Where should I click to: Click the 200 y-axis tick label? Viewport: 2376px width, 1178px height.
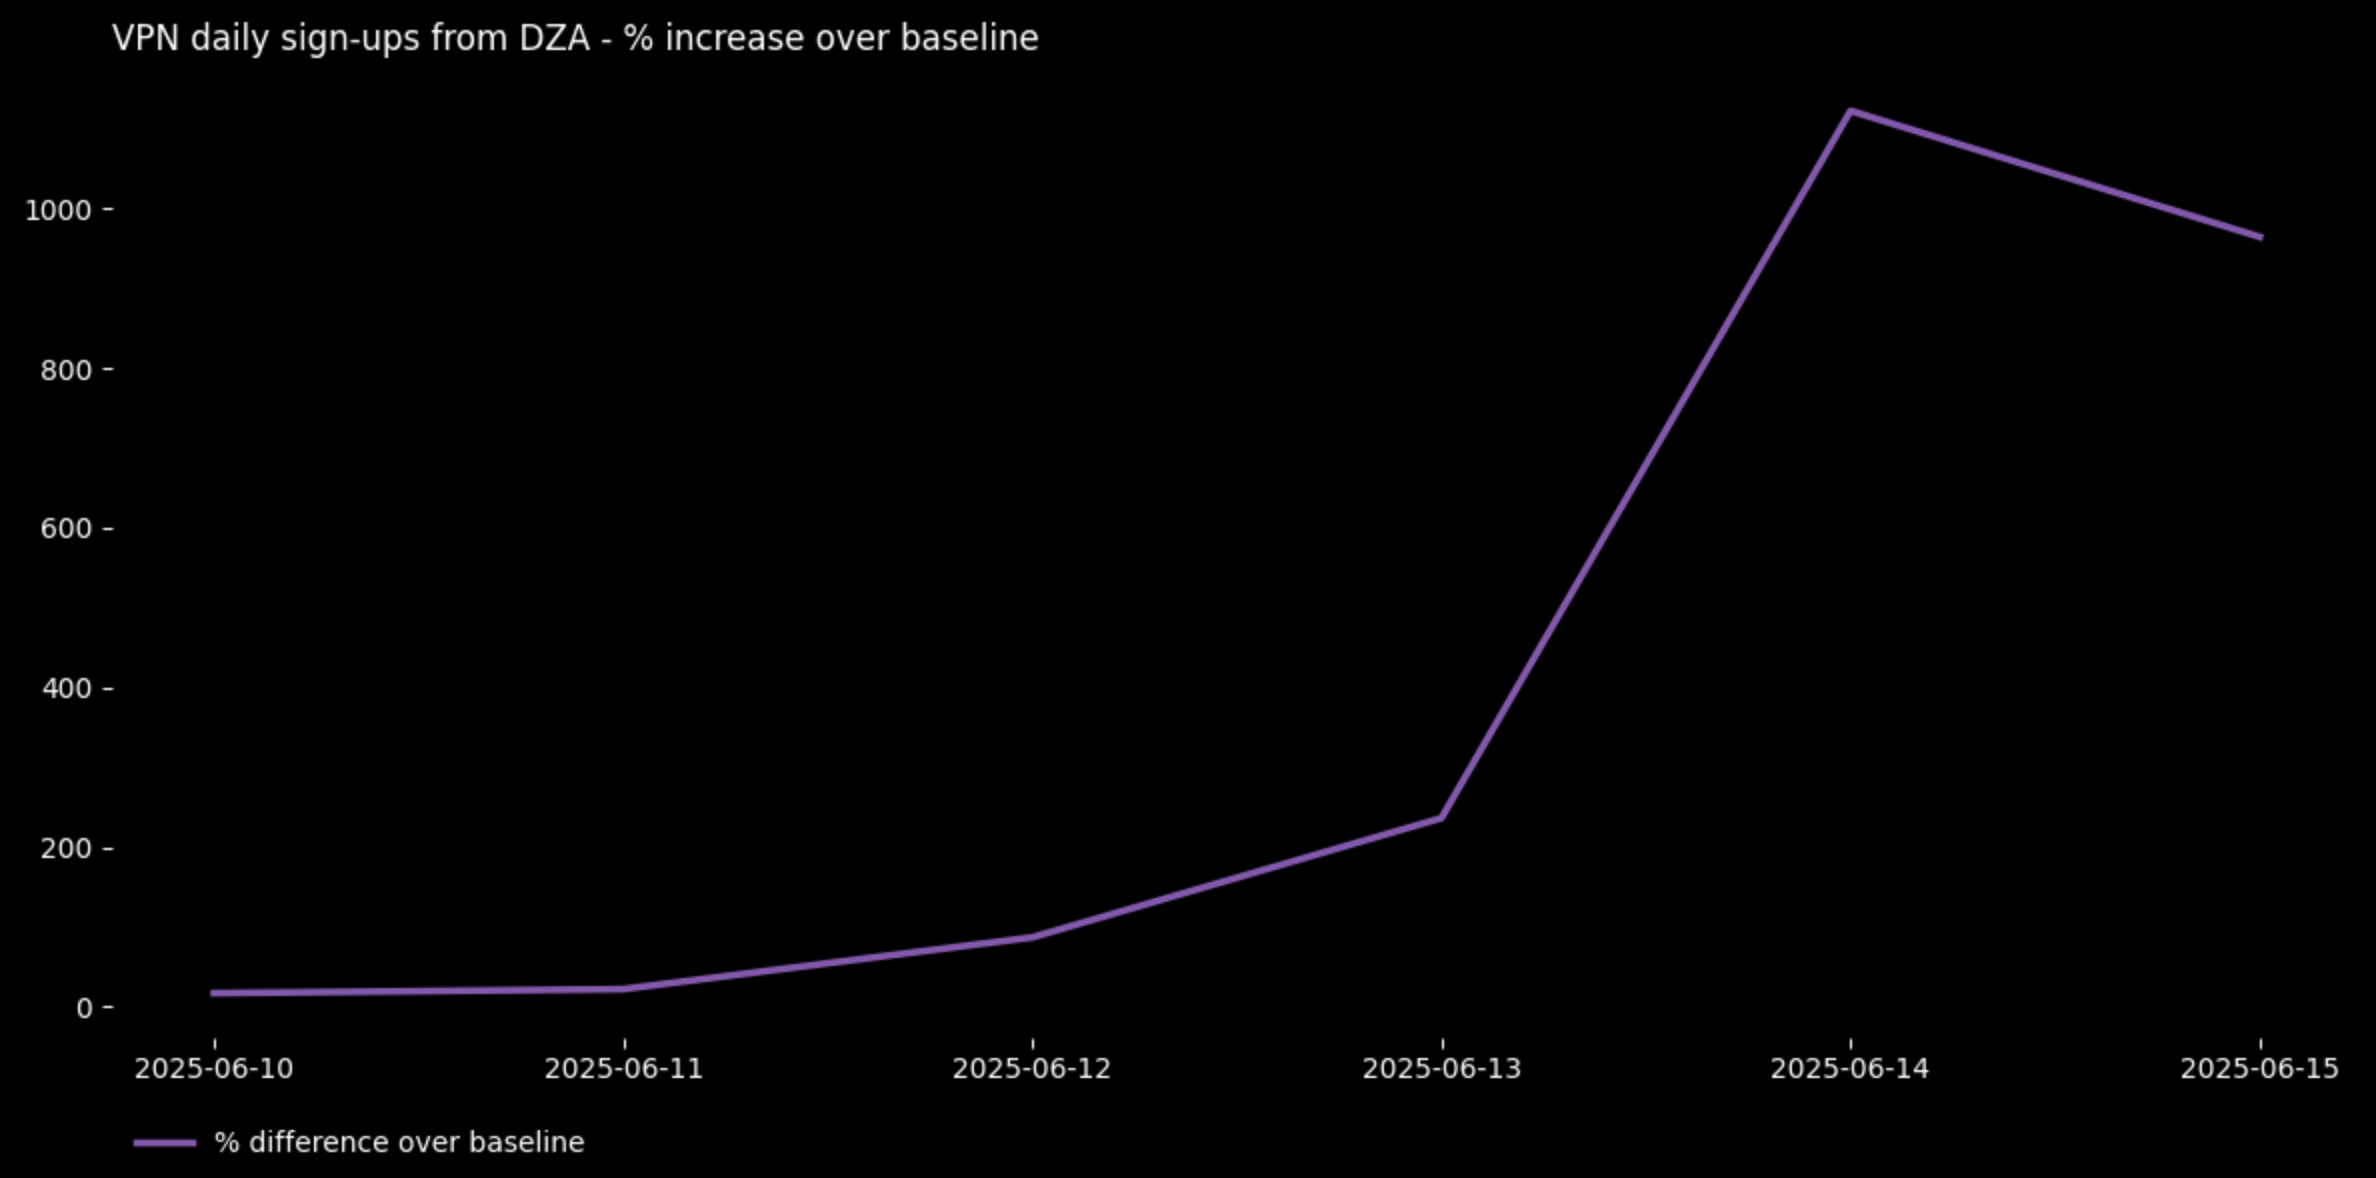[x=66, y=849]
